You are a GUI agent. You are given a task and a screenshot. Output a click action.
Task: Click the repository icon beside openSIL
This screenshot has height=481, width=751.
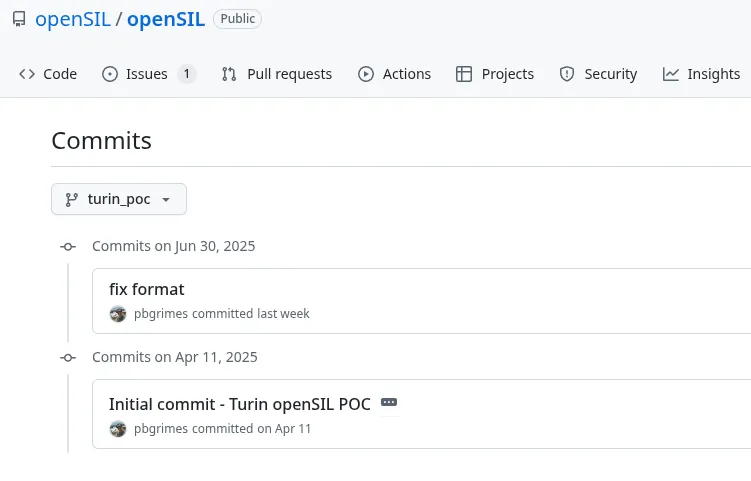pyautogui.click(x=19, y=19)
